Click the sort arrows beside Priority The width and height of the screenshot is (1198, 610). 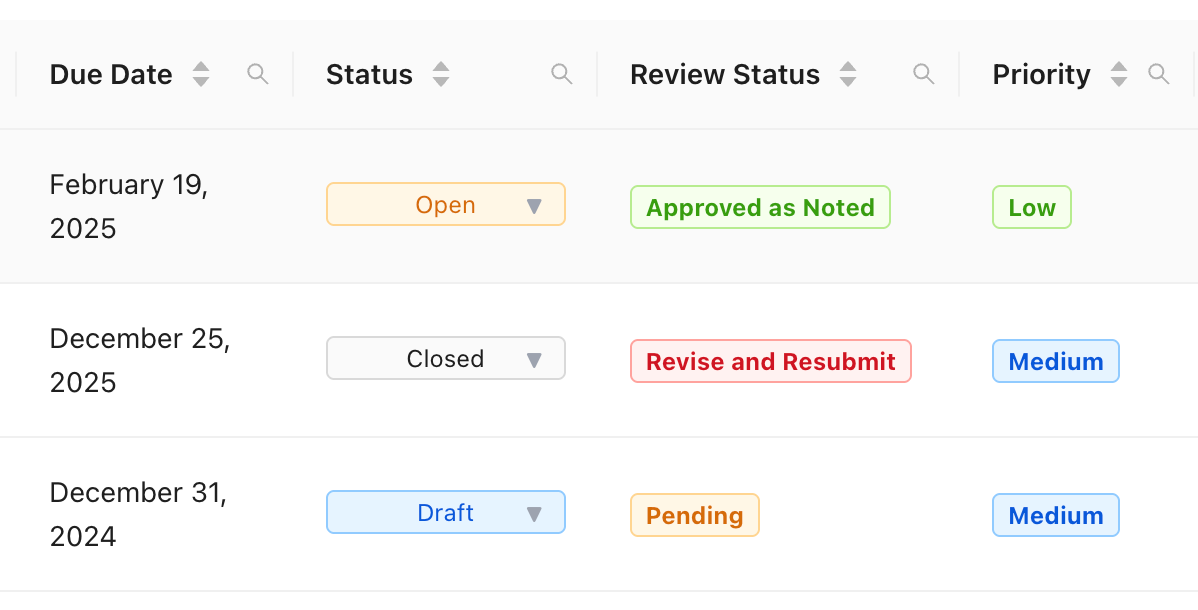click(1118, 73)
